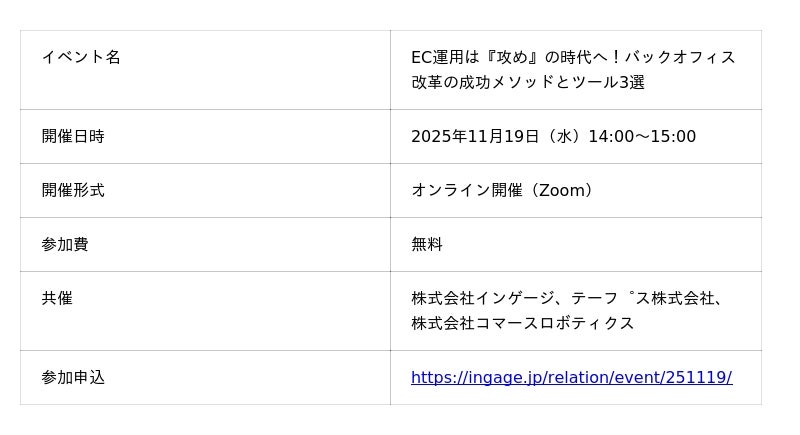Click the 参加費 label cell

(65, 244)
